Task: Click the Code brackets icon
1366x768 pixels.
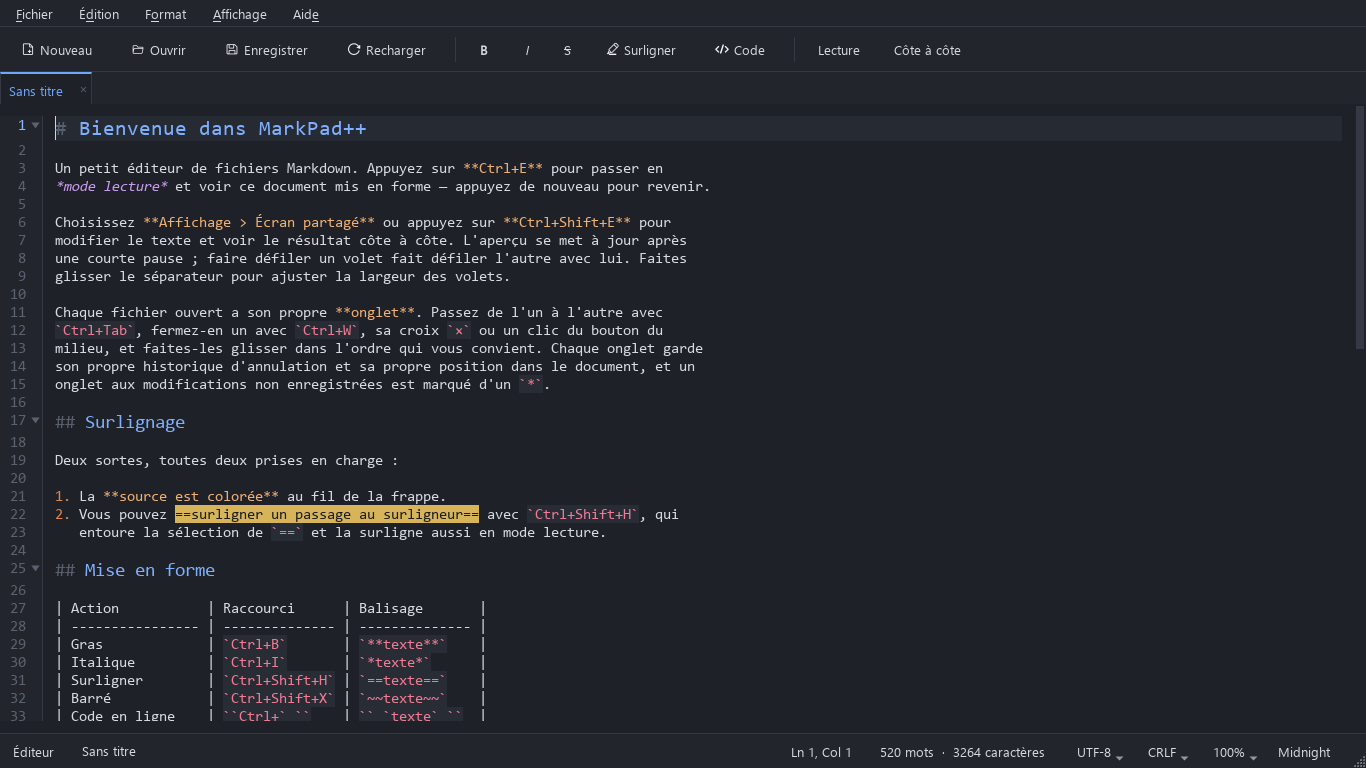Action: 722,50
